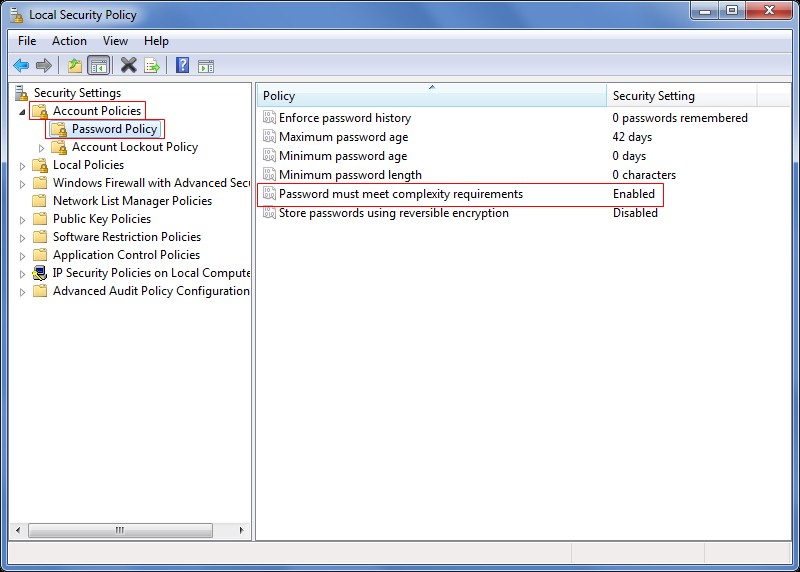Select Password must meet complexity requirements policy
Screen dimensions: 800x572
[400, 194]
